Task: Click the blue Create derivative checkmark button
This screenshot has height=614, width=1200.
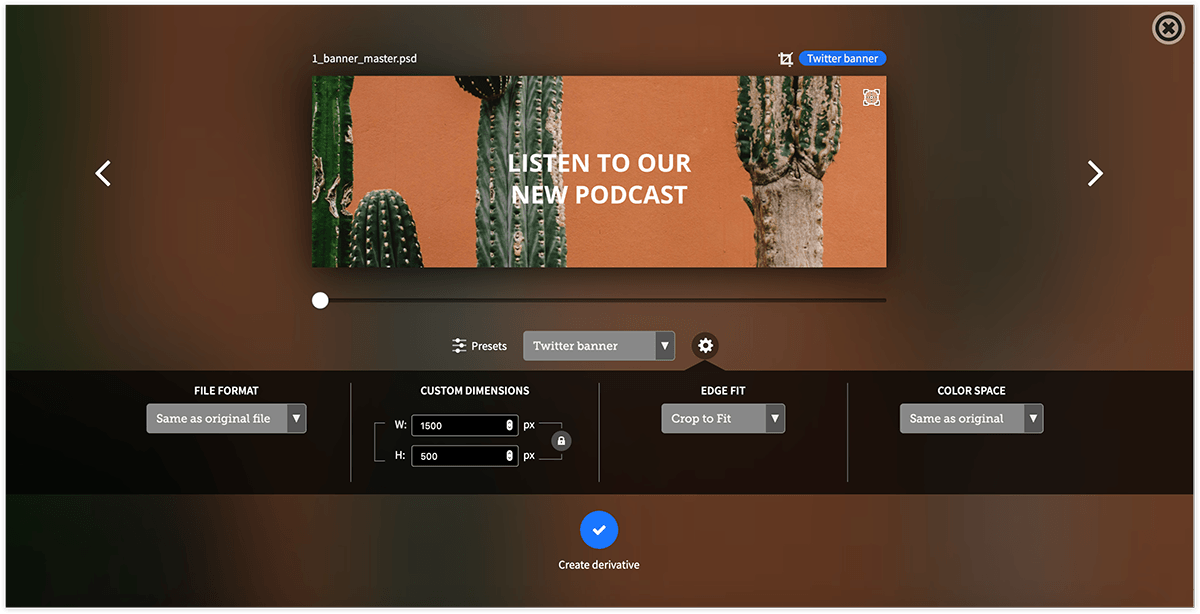Action: (x=599, y=530)
